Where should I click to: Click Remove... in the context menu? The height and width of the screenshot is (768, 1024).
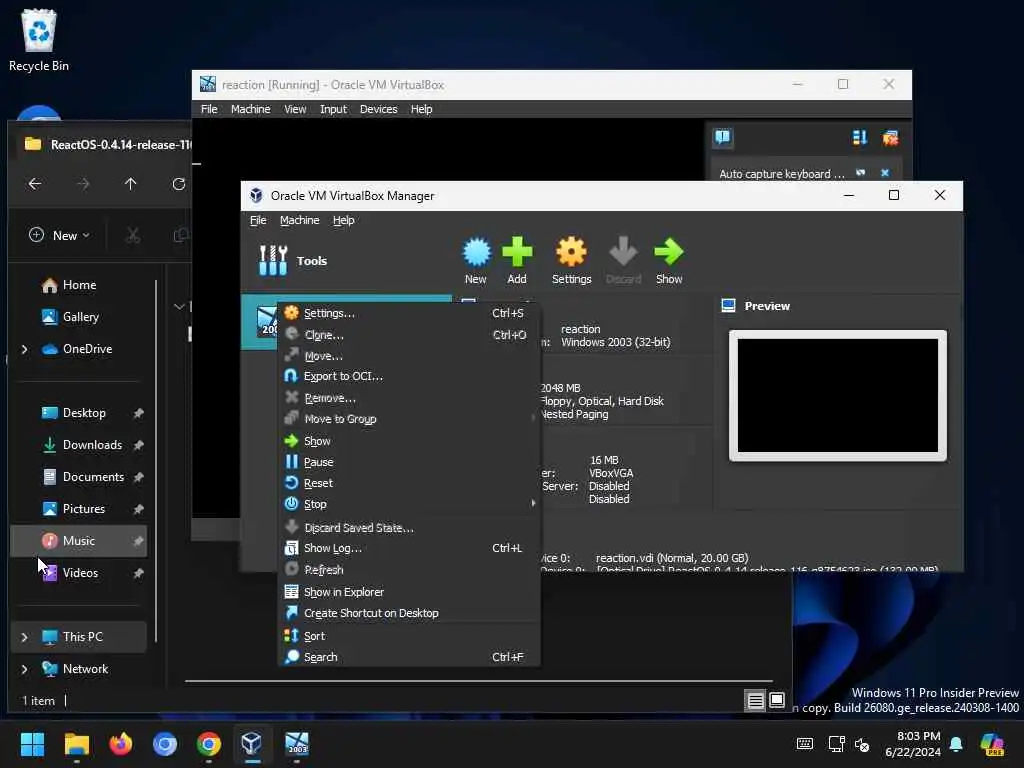[409, 398]
